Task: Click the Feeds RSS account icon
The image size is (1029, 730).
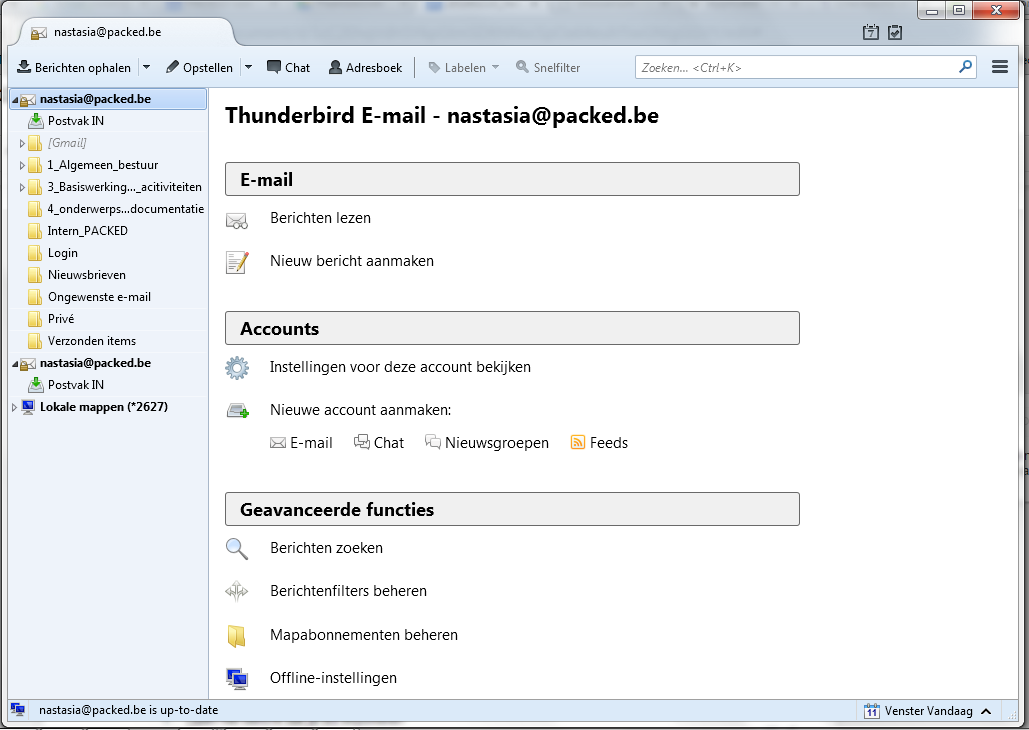Action: [577, 443]
